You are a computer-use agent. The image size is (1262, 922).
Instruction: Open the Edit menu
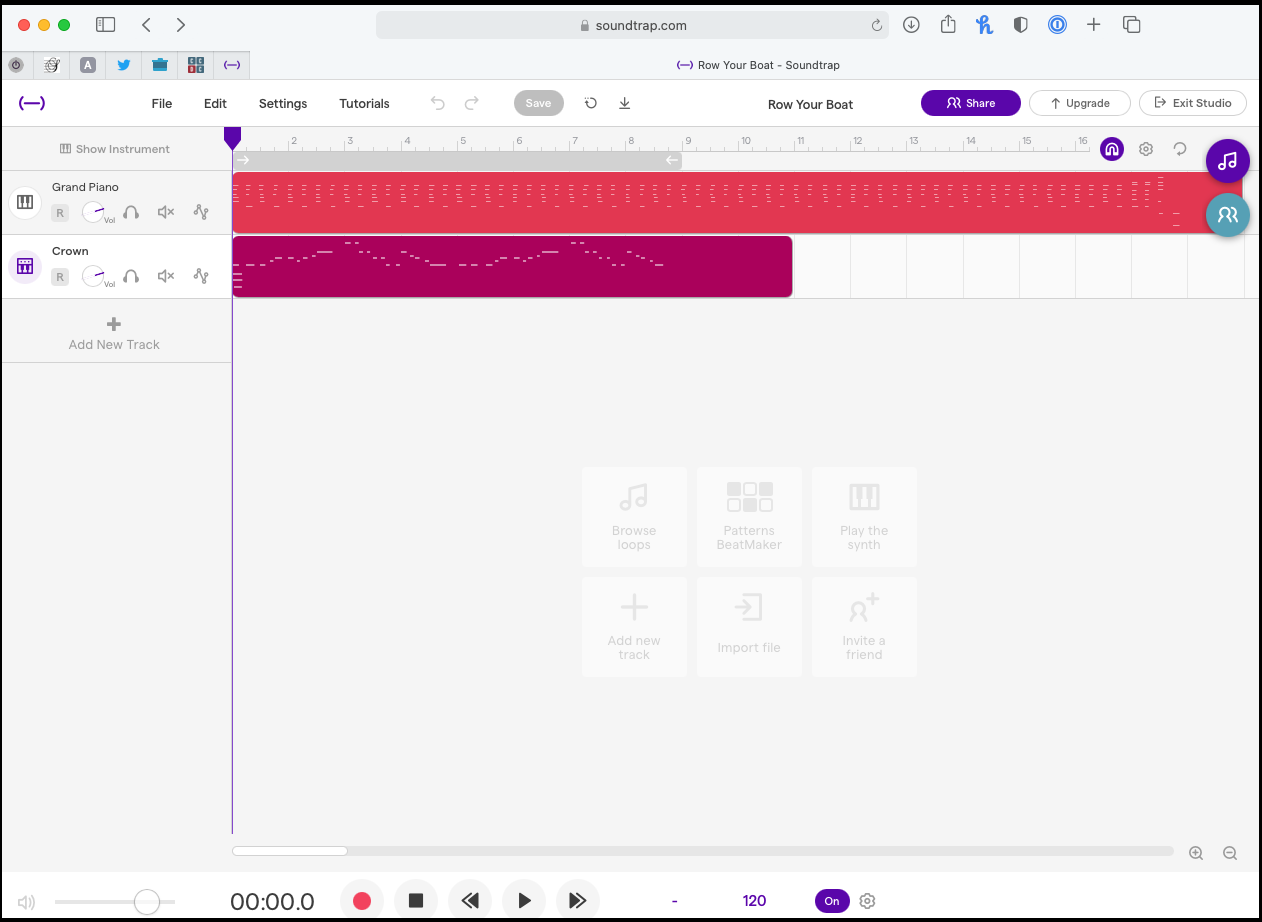215,103
